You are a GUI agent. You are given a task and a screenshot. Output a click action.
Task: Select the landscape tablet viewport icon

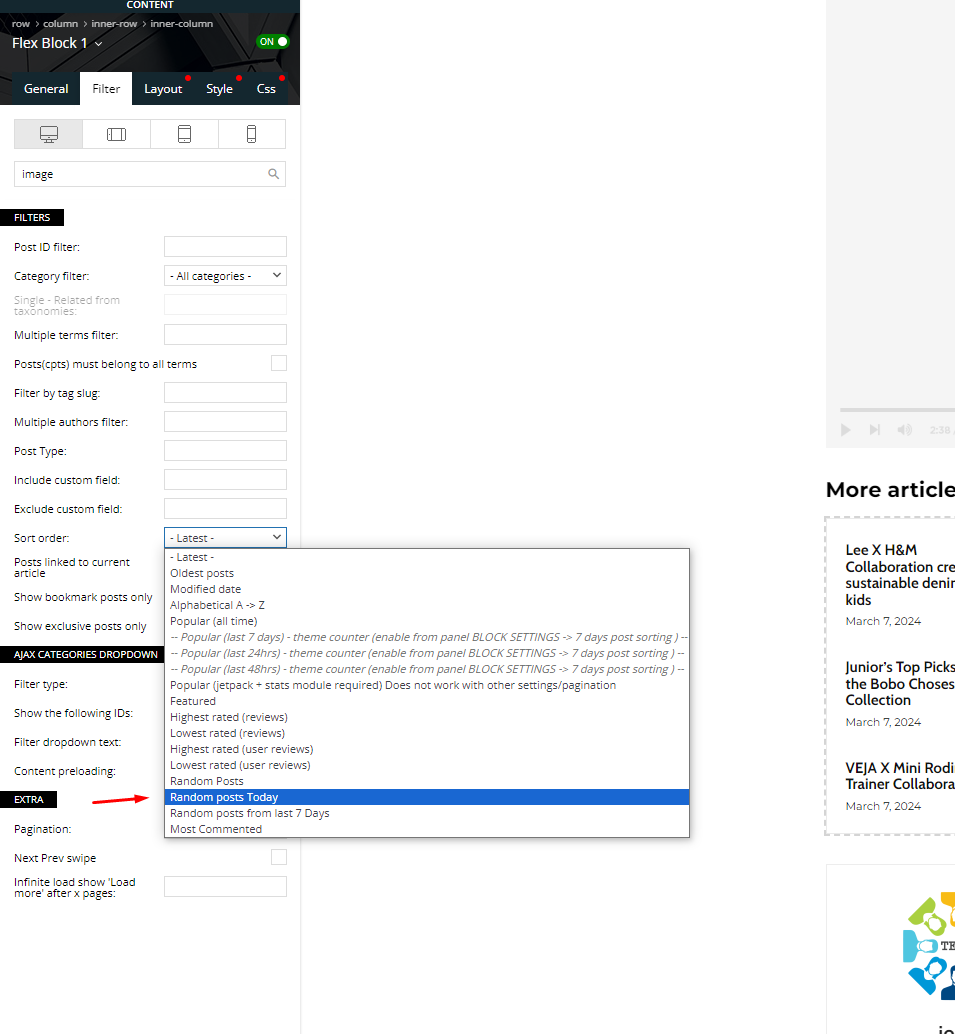pyautogui.click(x=116, y=134)
